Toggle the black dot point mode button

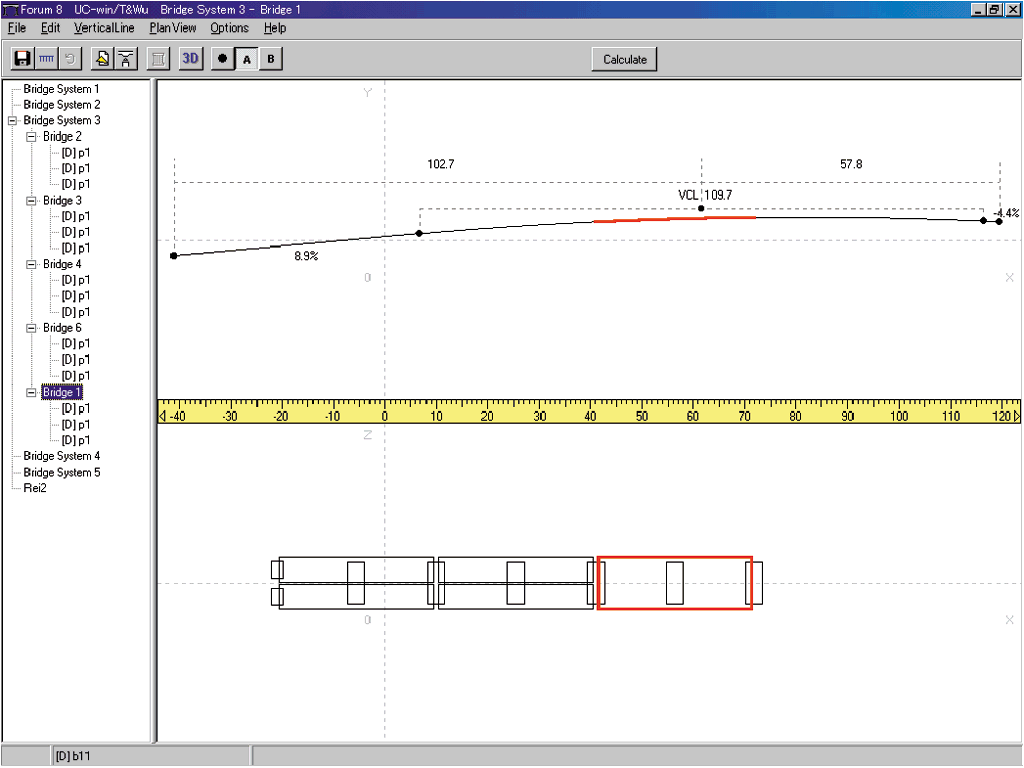pos(222,59)
